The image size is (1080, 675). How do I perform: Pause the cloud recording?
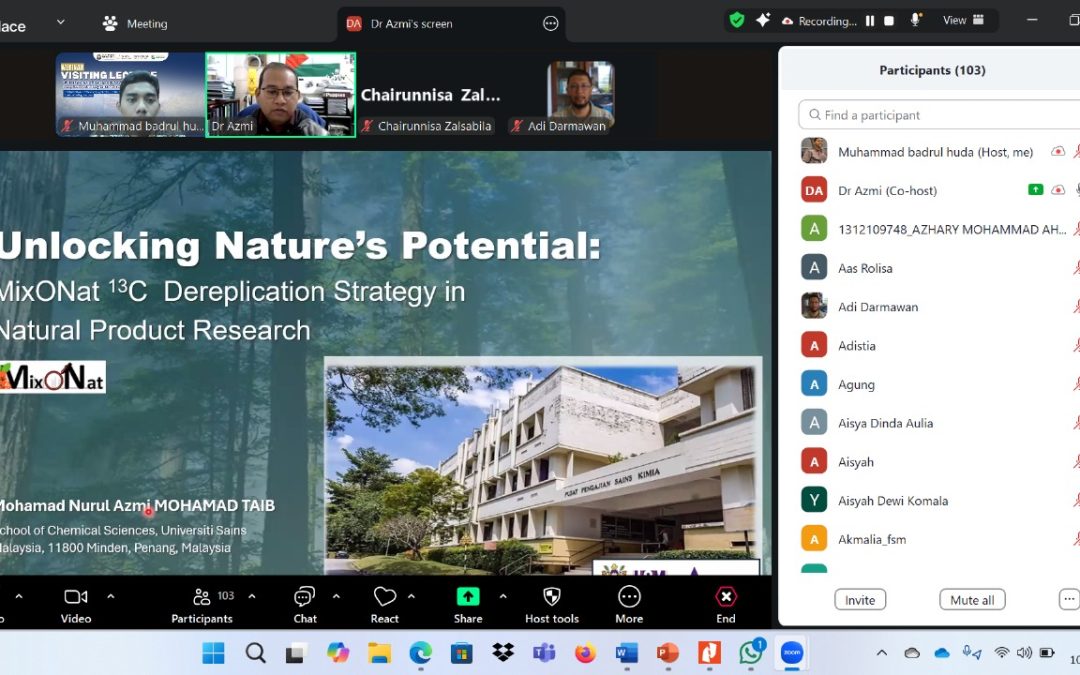[x=870, y=21]
